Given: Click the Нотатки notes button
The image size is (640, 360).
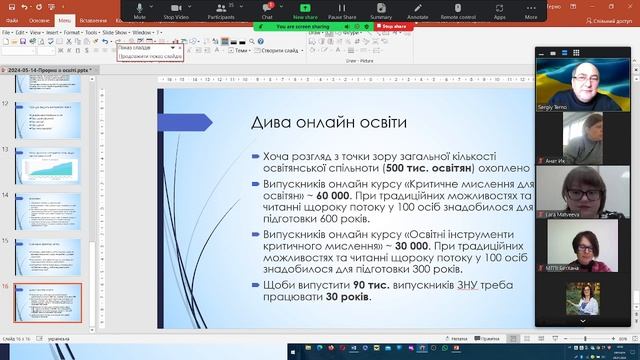Looking at the screenshot, I should coord(456,339).
